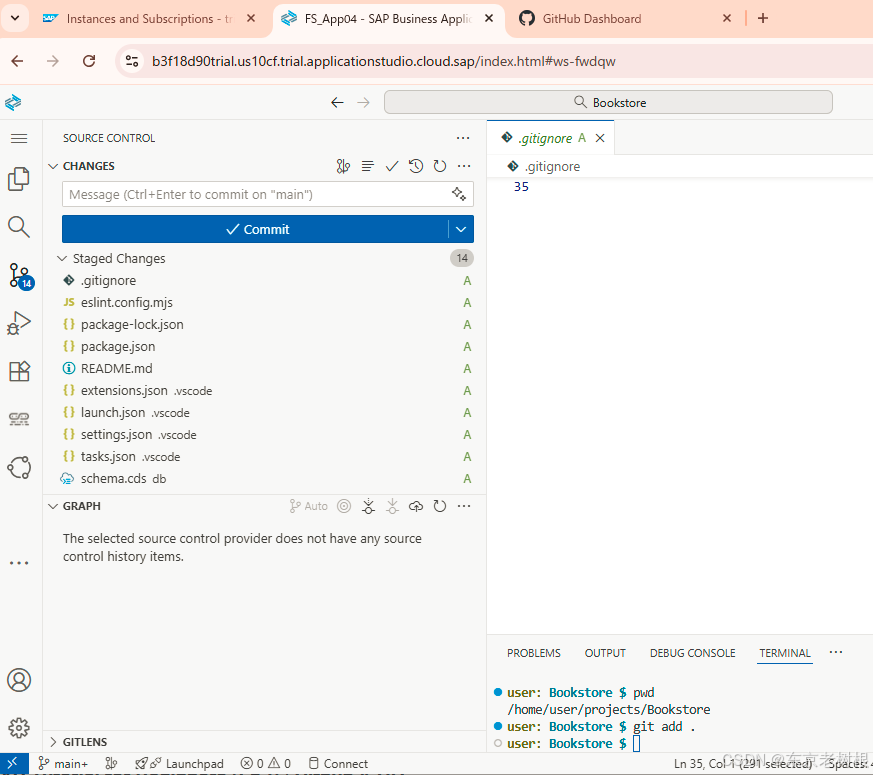Click the view as list icon in Changes
This screenshot has height=775, width=873.
pyautogui.click(x=367, y=166)
